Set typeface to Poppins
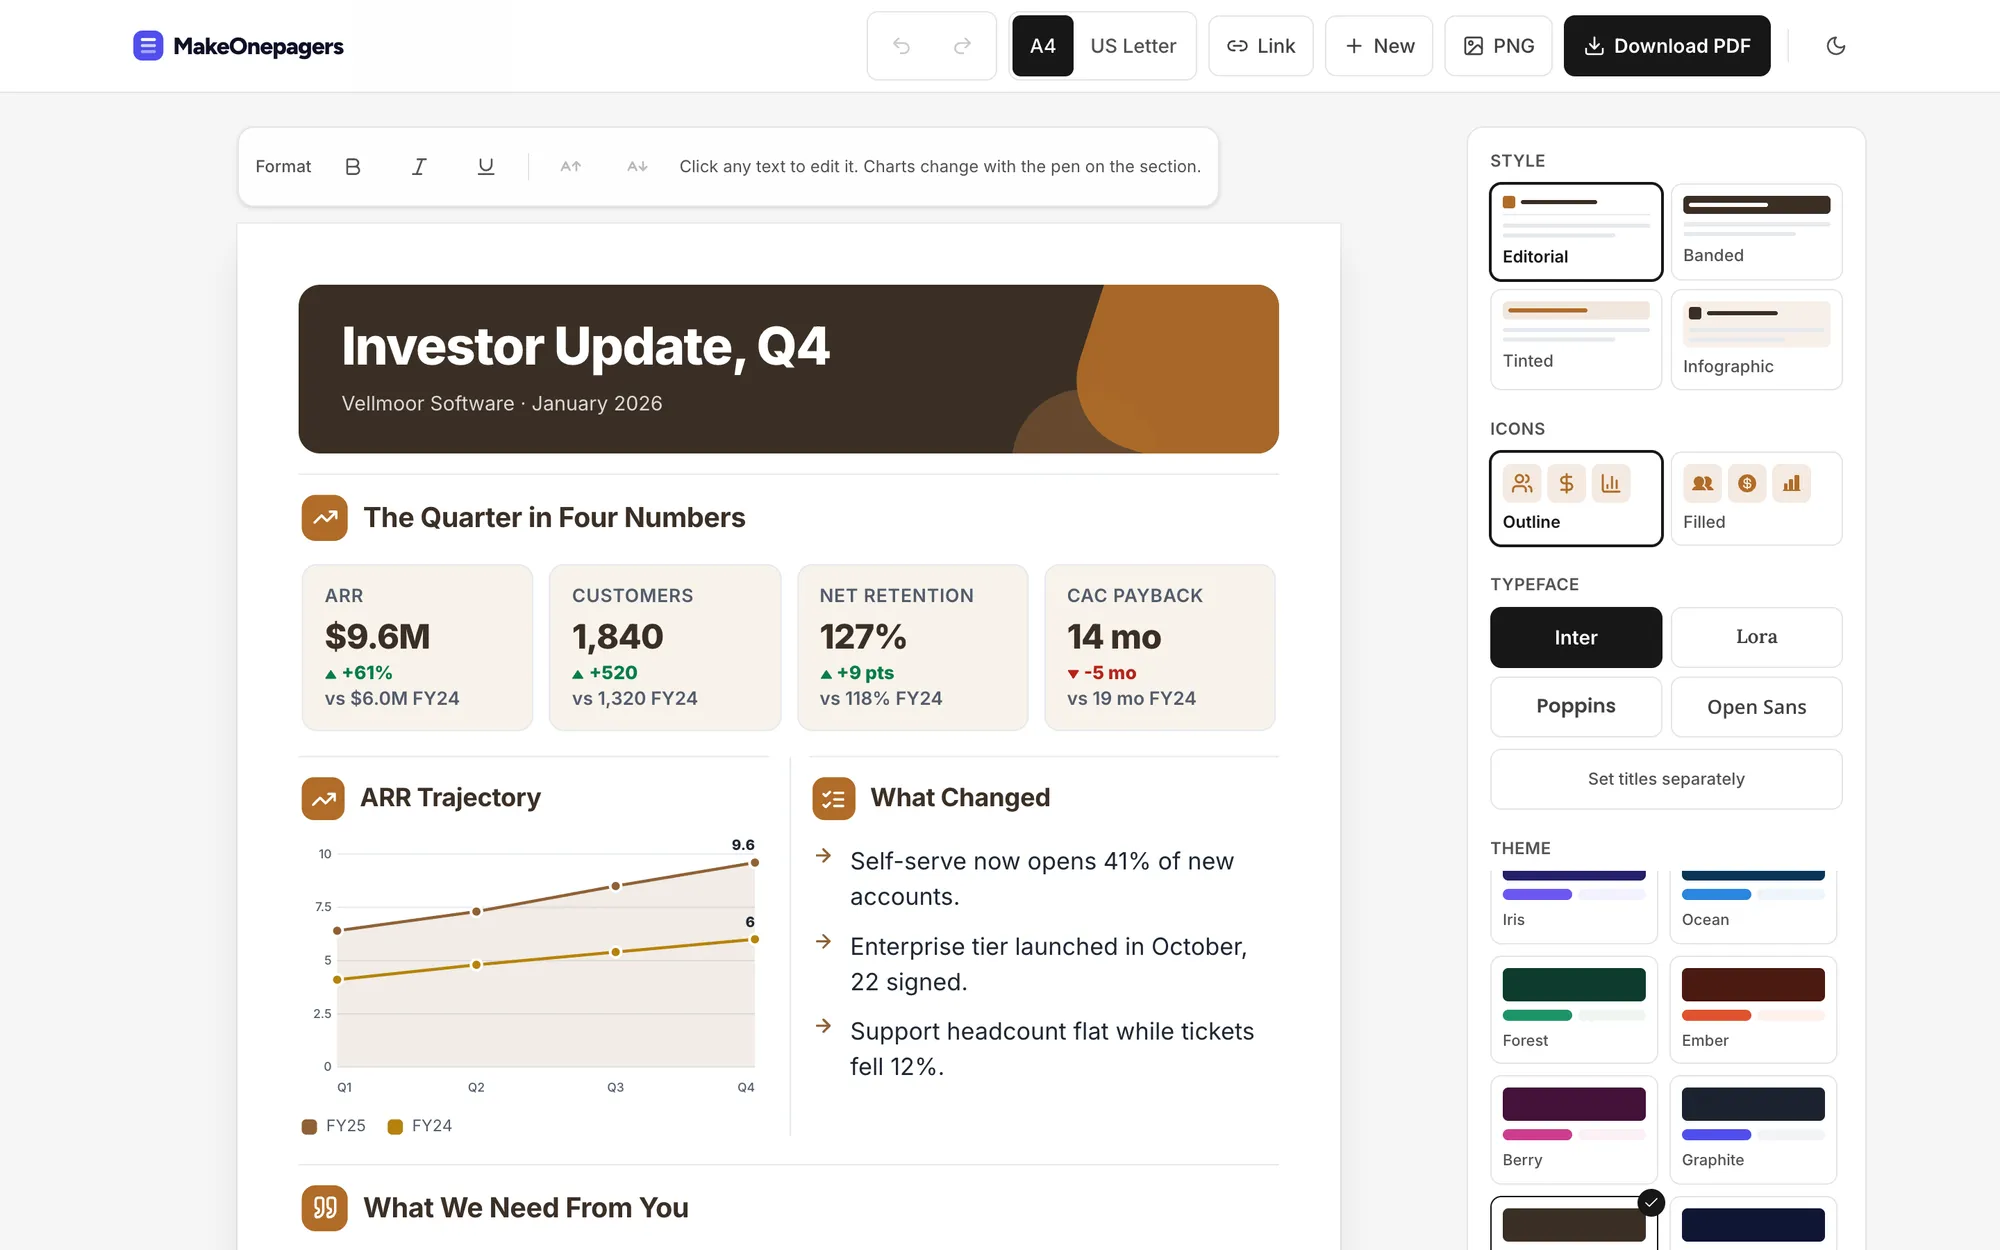Image resolution: width=2000 pixels, height=1250 pixels. click(1576, 707)
